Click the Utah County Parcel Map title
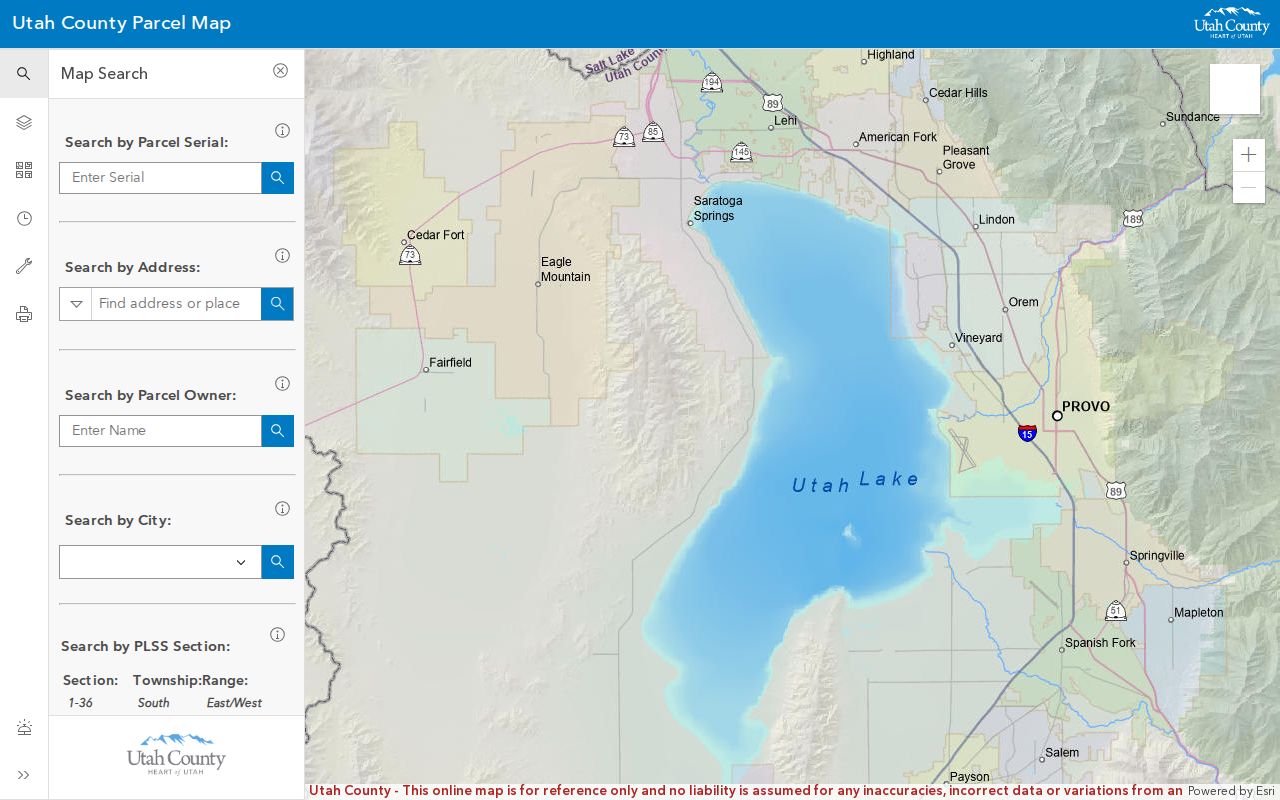This screenshot has width=1280, height=800. point(122,23)
